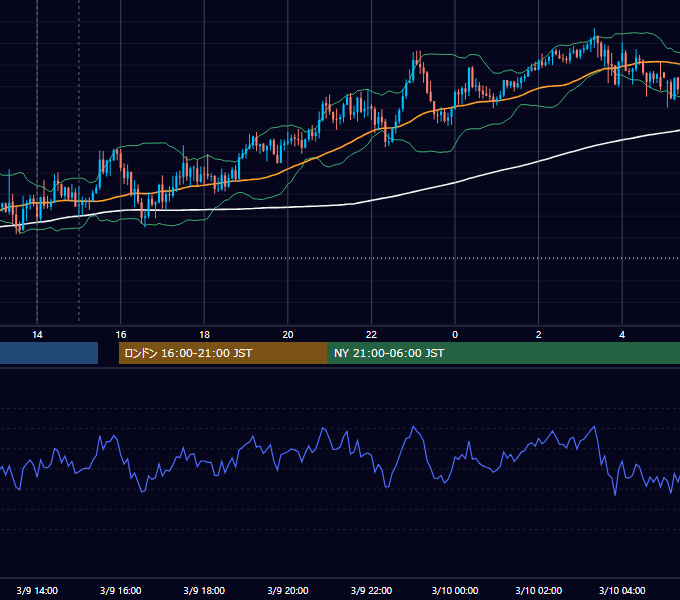680x600 pixels.
Task: Click the 20 hour label on the price chart axis
Action: pos(288,335)
